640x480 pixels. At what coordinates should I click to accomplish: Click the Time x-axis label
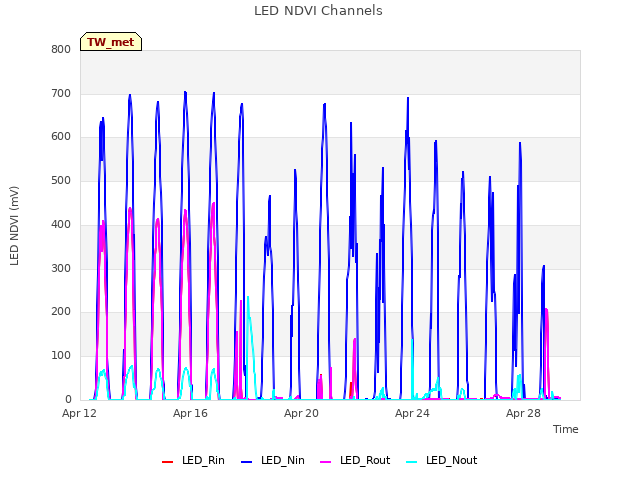(x=566, y=429)
